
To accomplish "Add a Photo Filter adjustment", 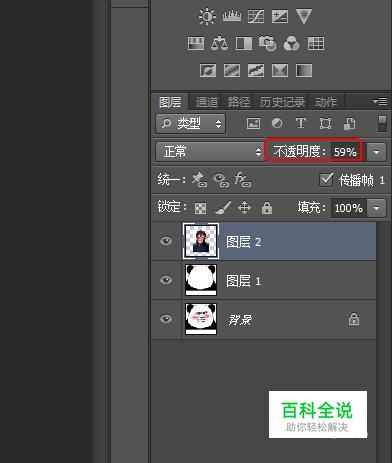I will coord(267,43).
